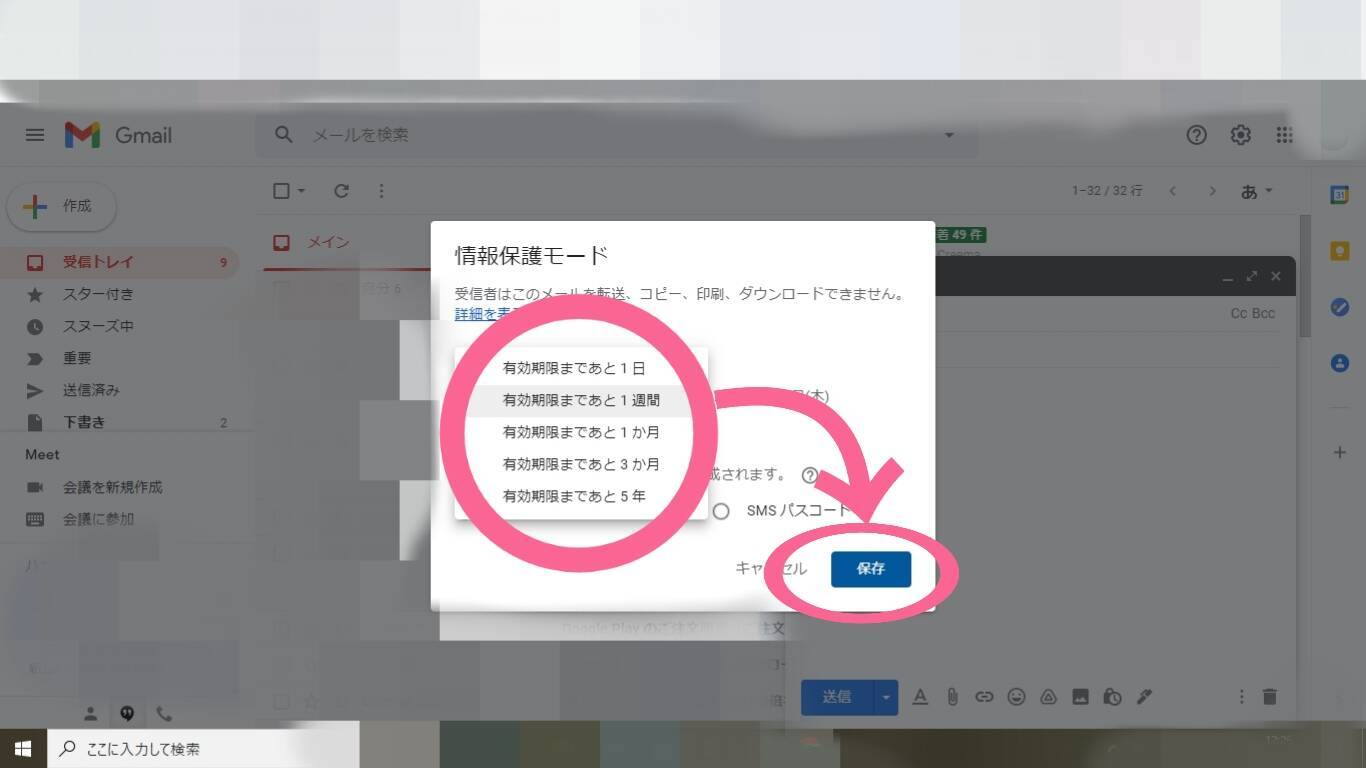Click the help icon beside the passcode text
Viewport: 1366px width, 768px height.
click(x=810, y=475)
